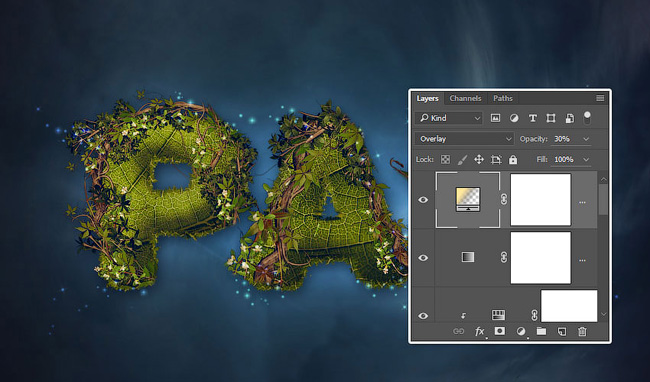Select the Layers tab

[427, 98]
